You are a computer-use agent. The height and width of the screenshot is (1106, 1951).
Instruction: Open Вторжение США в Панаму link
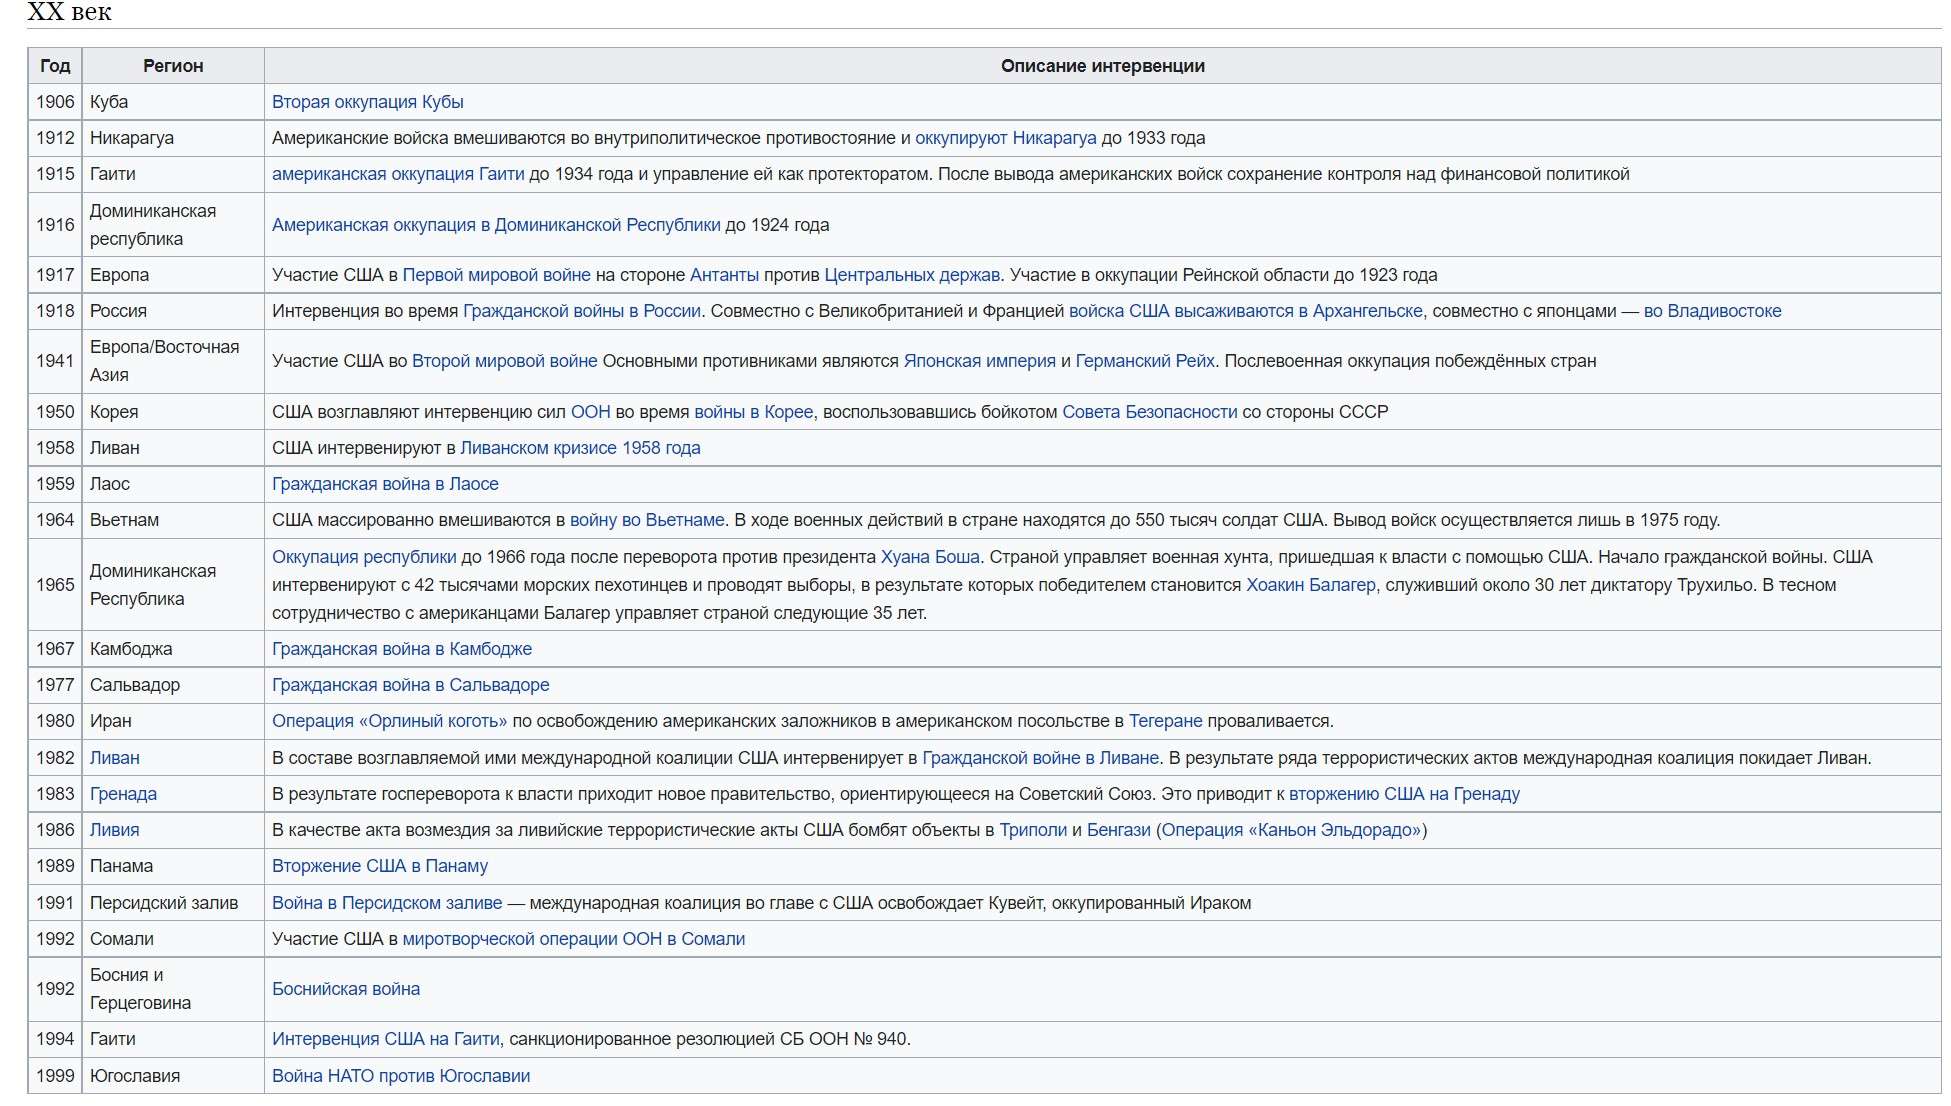(x=379, y=866)
